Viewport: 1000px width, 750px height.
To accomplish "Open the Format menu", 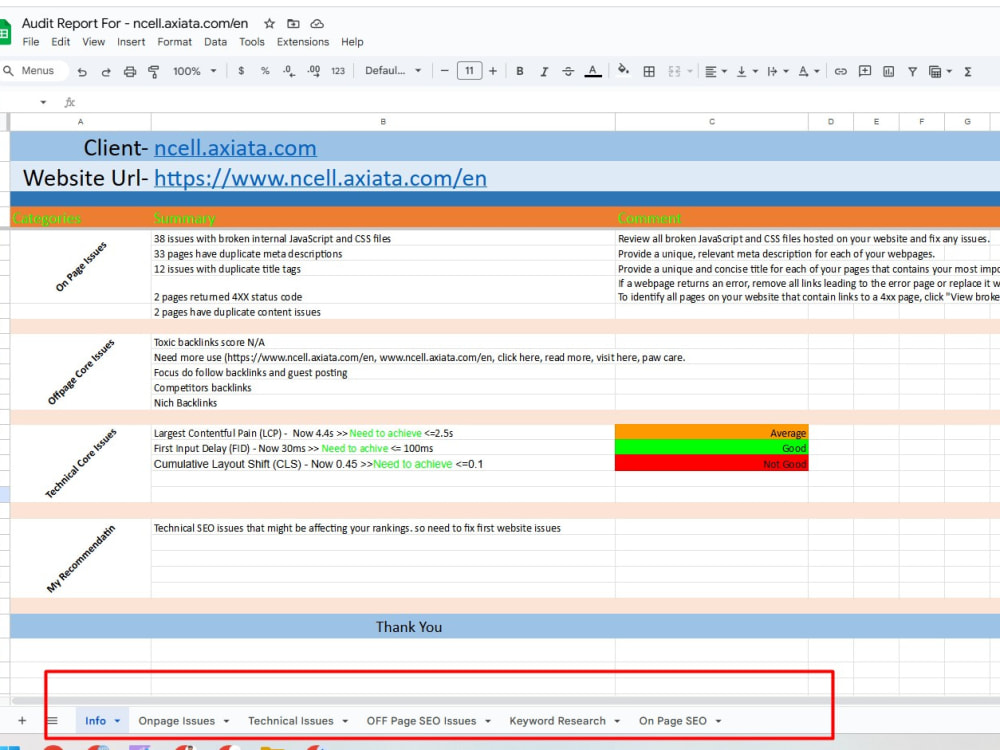I will [x=174, y=42].
